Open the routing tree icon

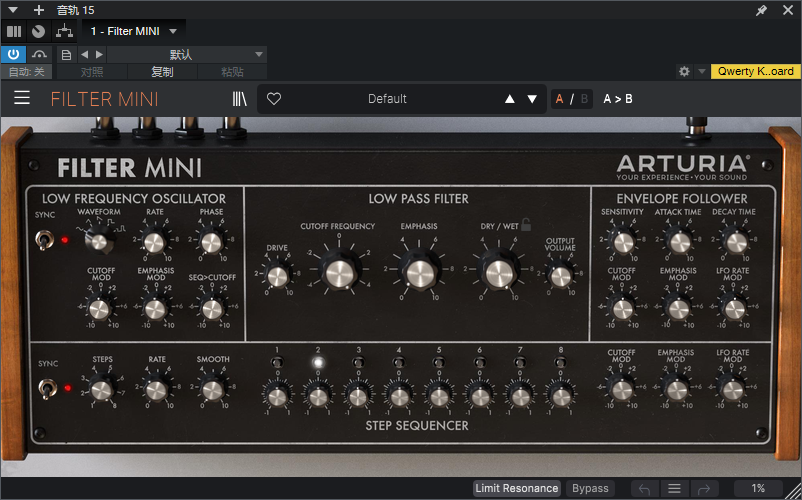point(64,31)
